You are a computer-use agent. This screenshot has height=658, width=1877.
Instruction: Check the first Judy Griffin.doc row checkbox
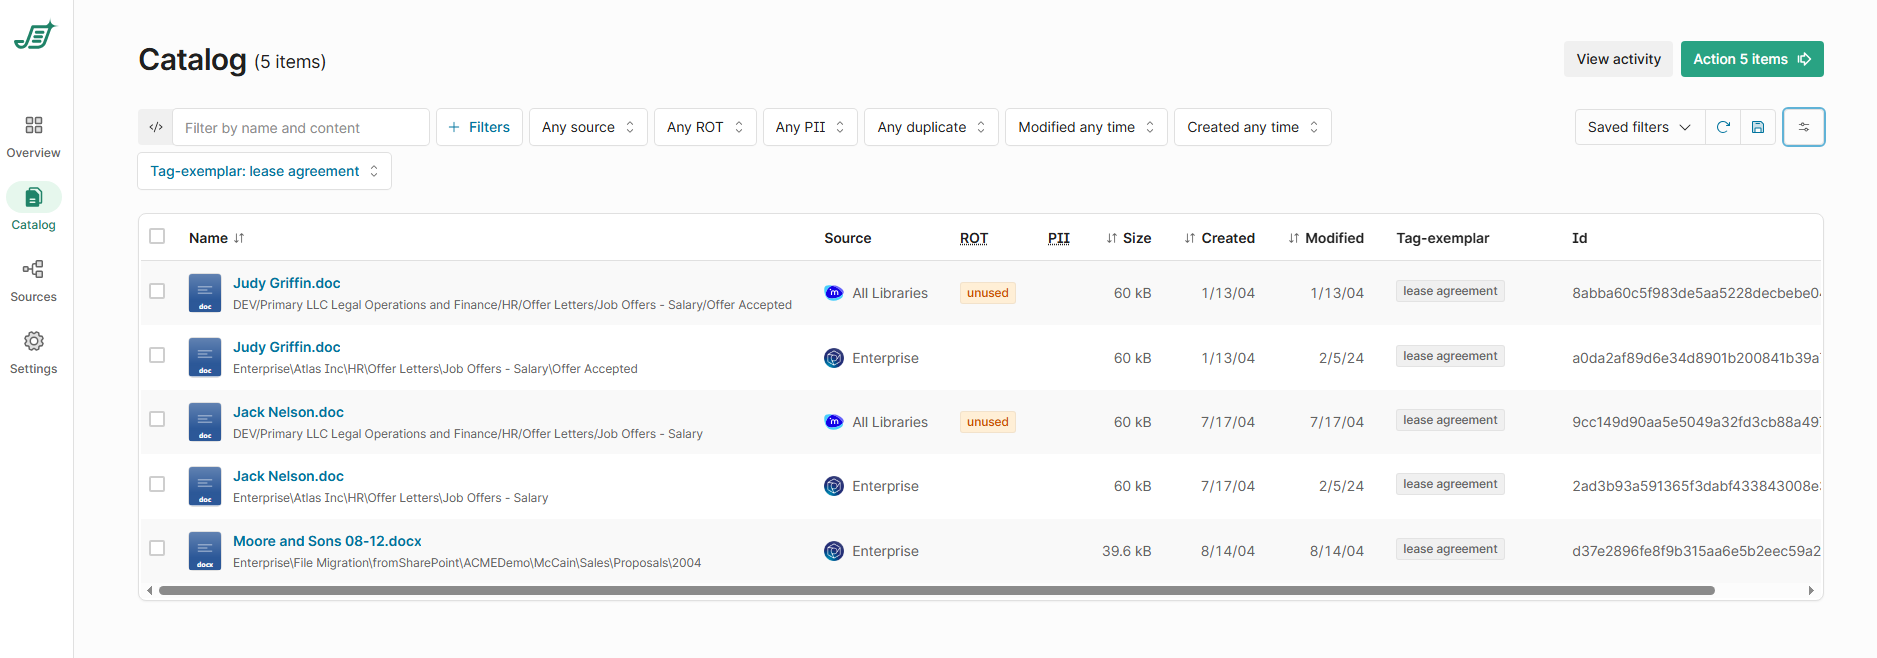(157, 291)
